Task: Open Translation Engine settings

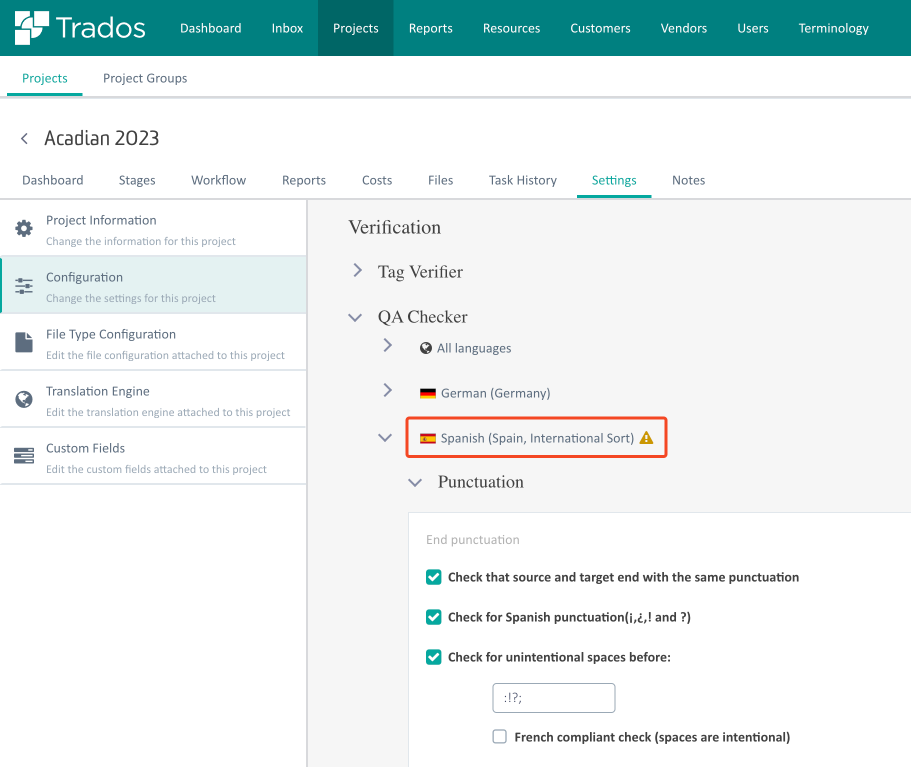Action: point(153,399)
